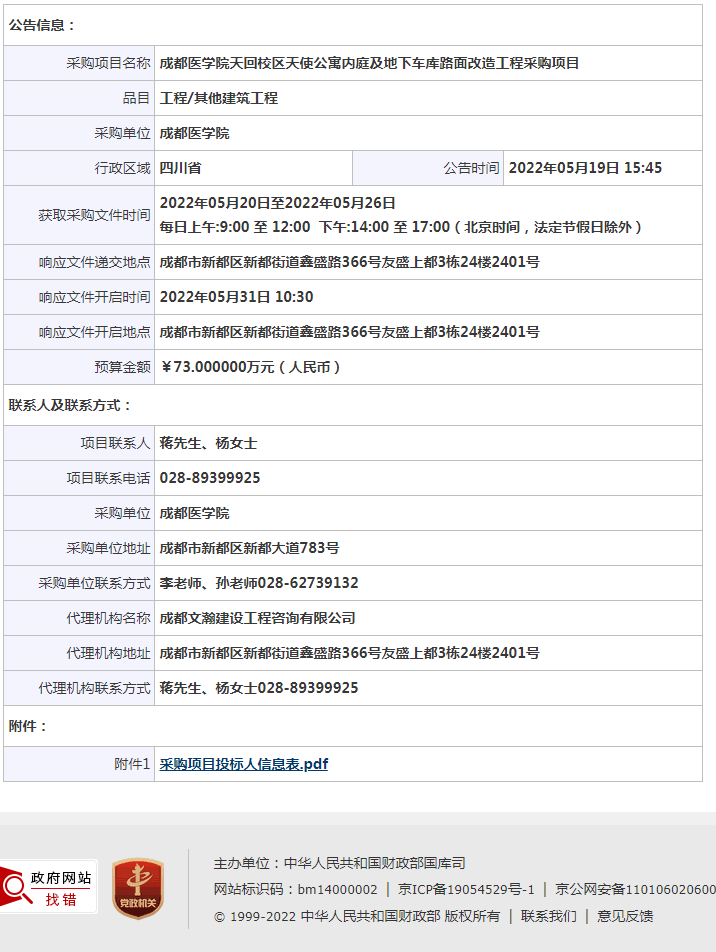Click the 联系人及联系方式: section header

[70, 406]
